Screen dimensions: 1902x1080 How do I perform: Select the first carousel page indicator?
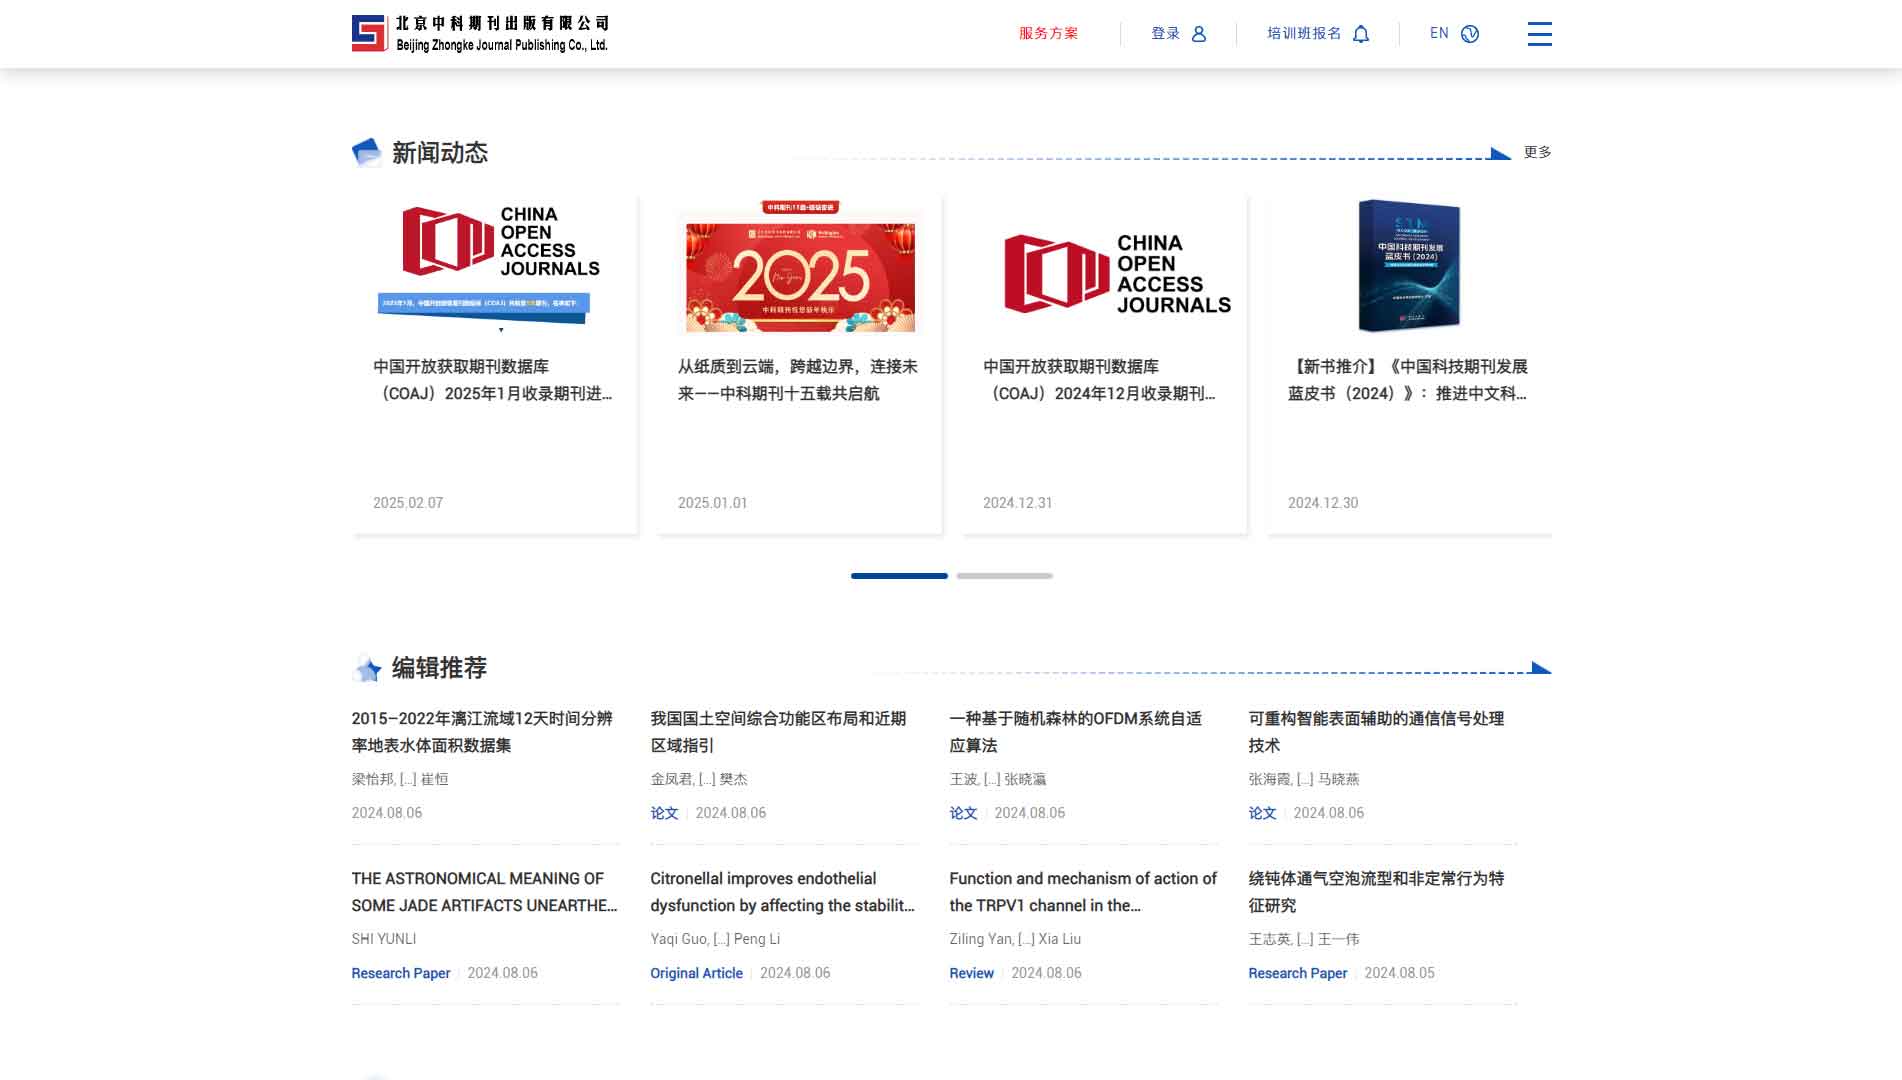[899, 576]
